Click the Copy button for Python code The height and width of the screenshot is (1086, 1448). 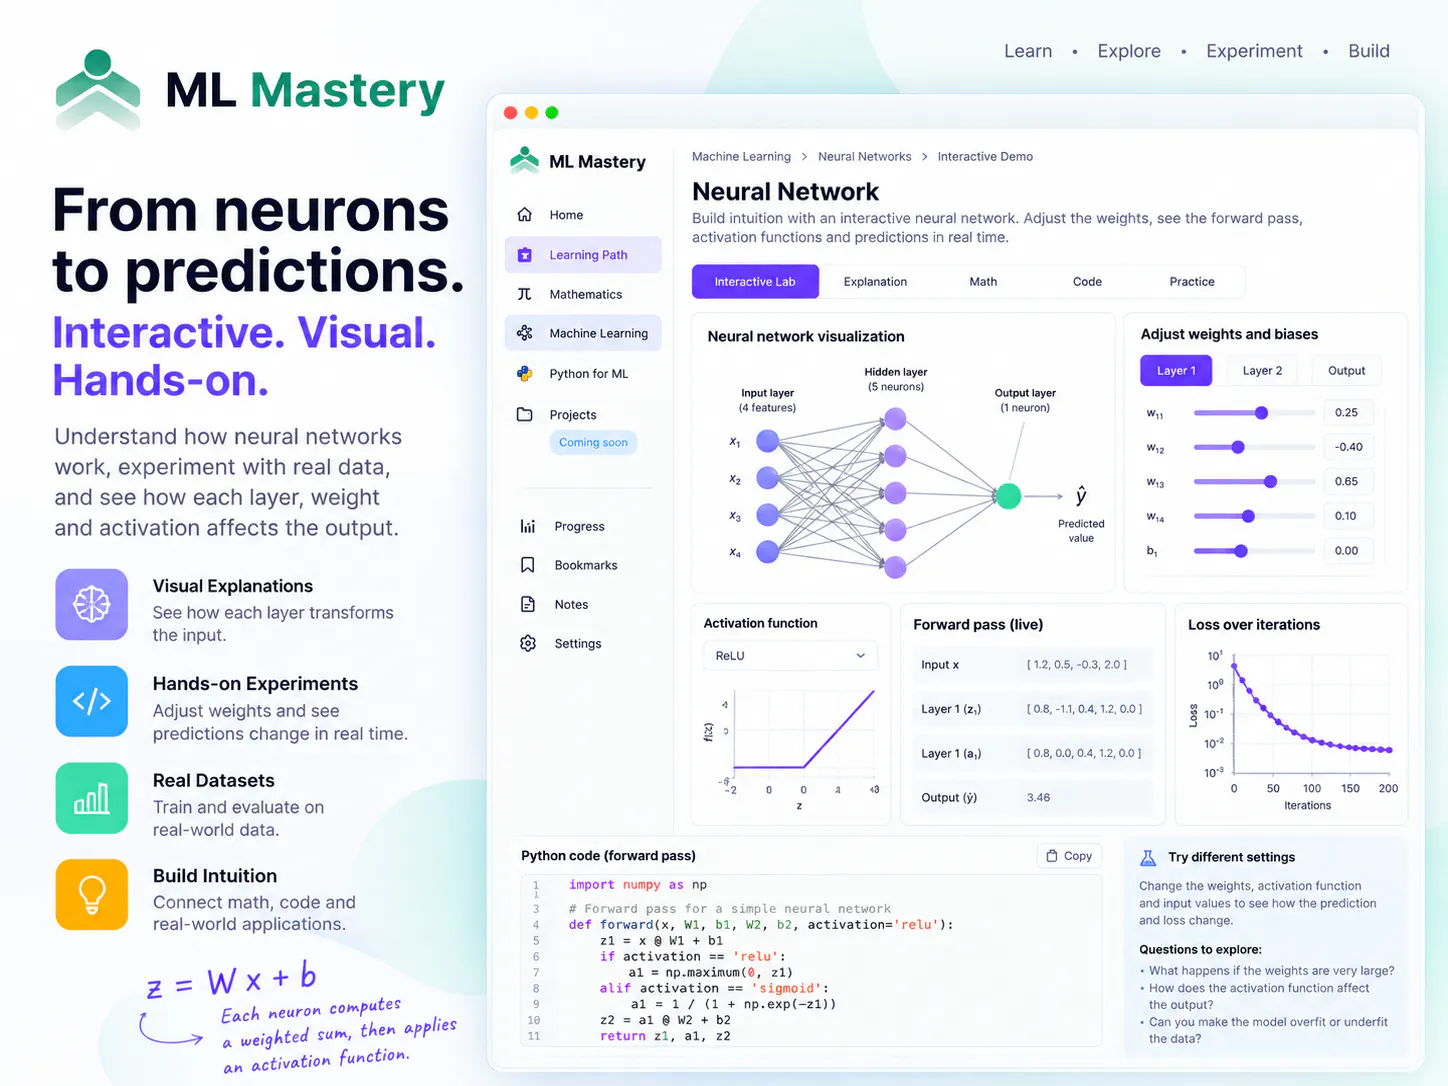pyautogui.click(x=1069, y=856)
